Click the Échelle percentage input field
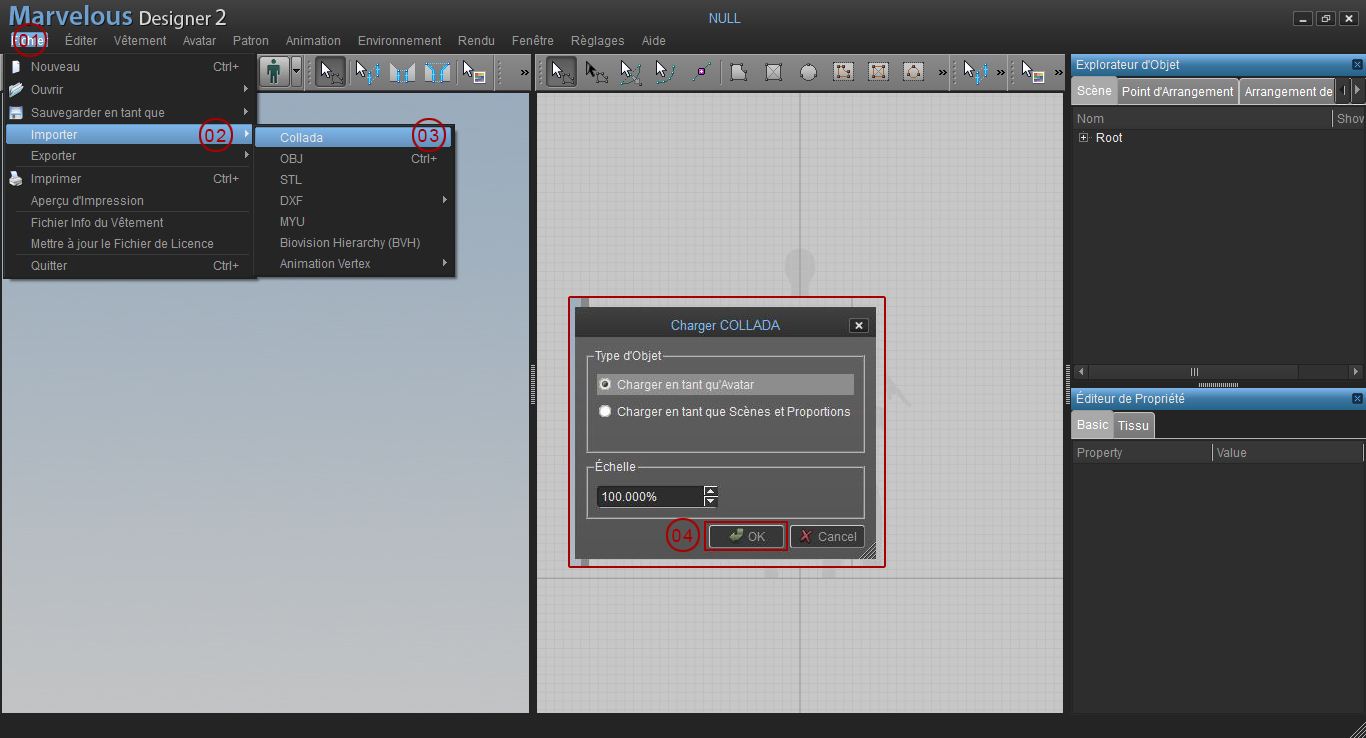This screenshot has width=1366, height=738. (x=650, y=497)
